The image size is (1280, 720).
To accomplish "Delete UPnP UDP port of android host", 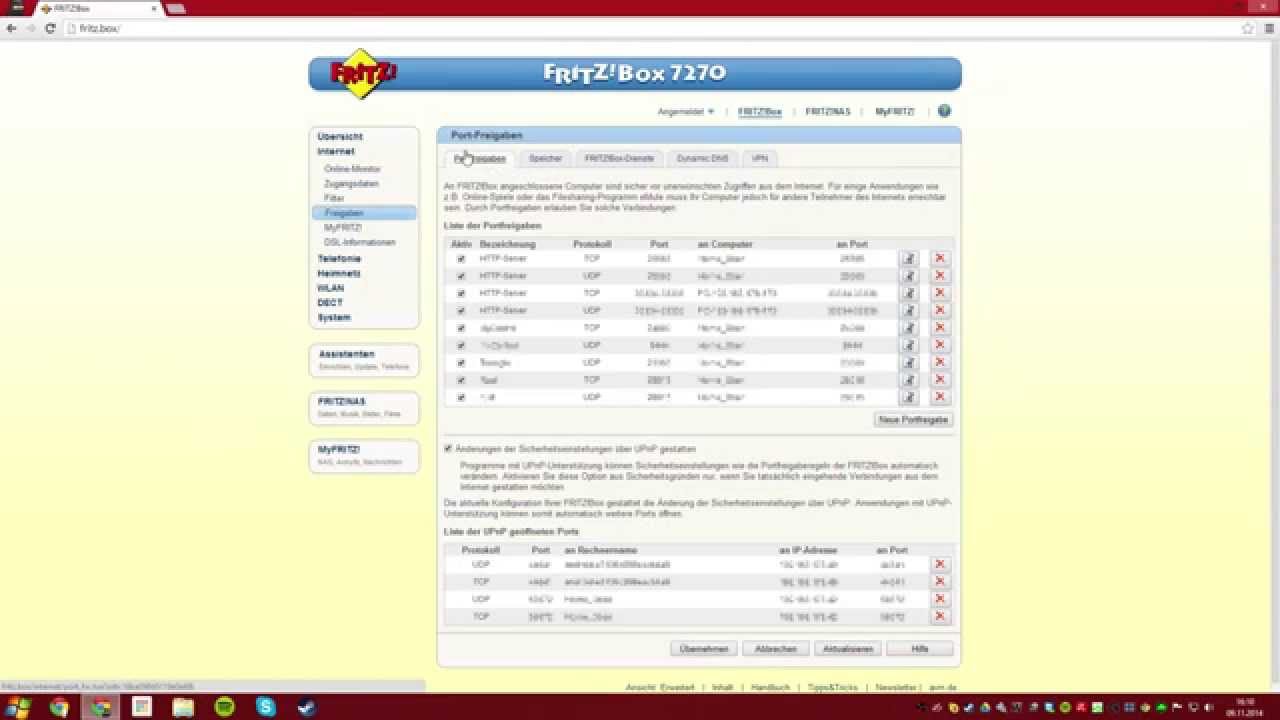I will point(940,564).
